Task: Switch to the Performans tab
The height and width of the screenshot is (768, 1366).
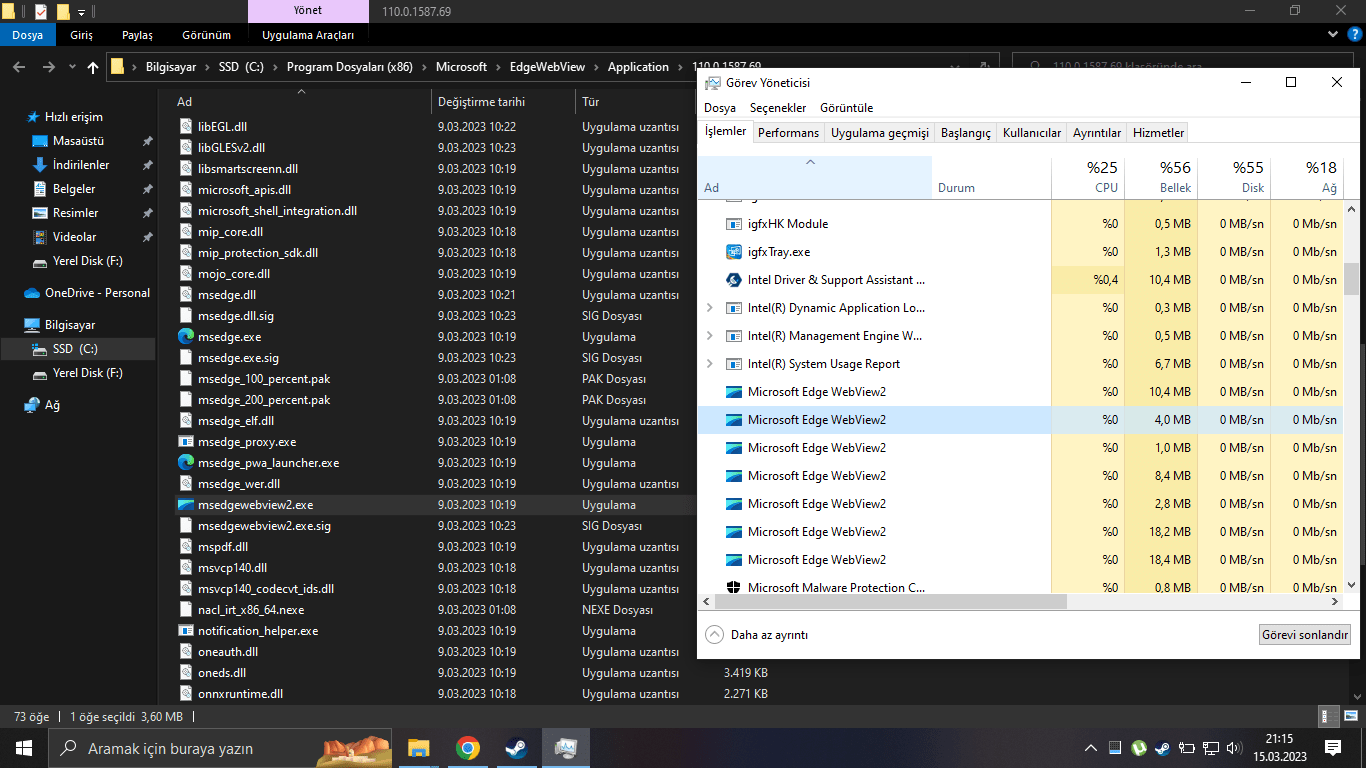Action: tap(788, 133)
